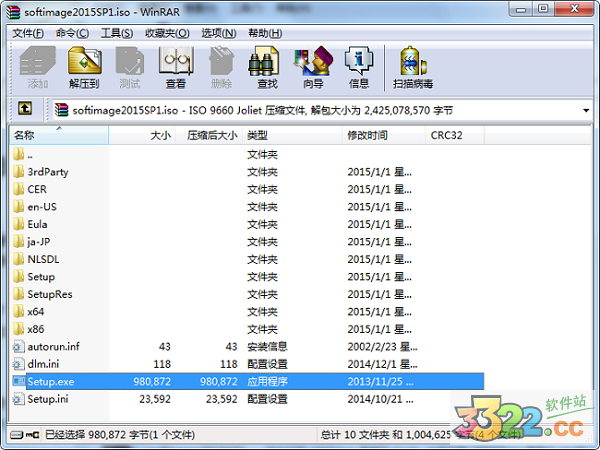Open the 收藏夹(O) menu

click(x=167, y=33)
